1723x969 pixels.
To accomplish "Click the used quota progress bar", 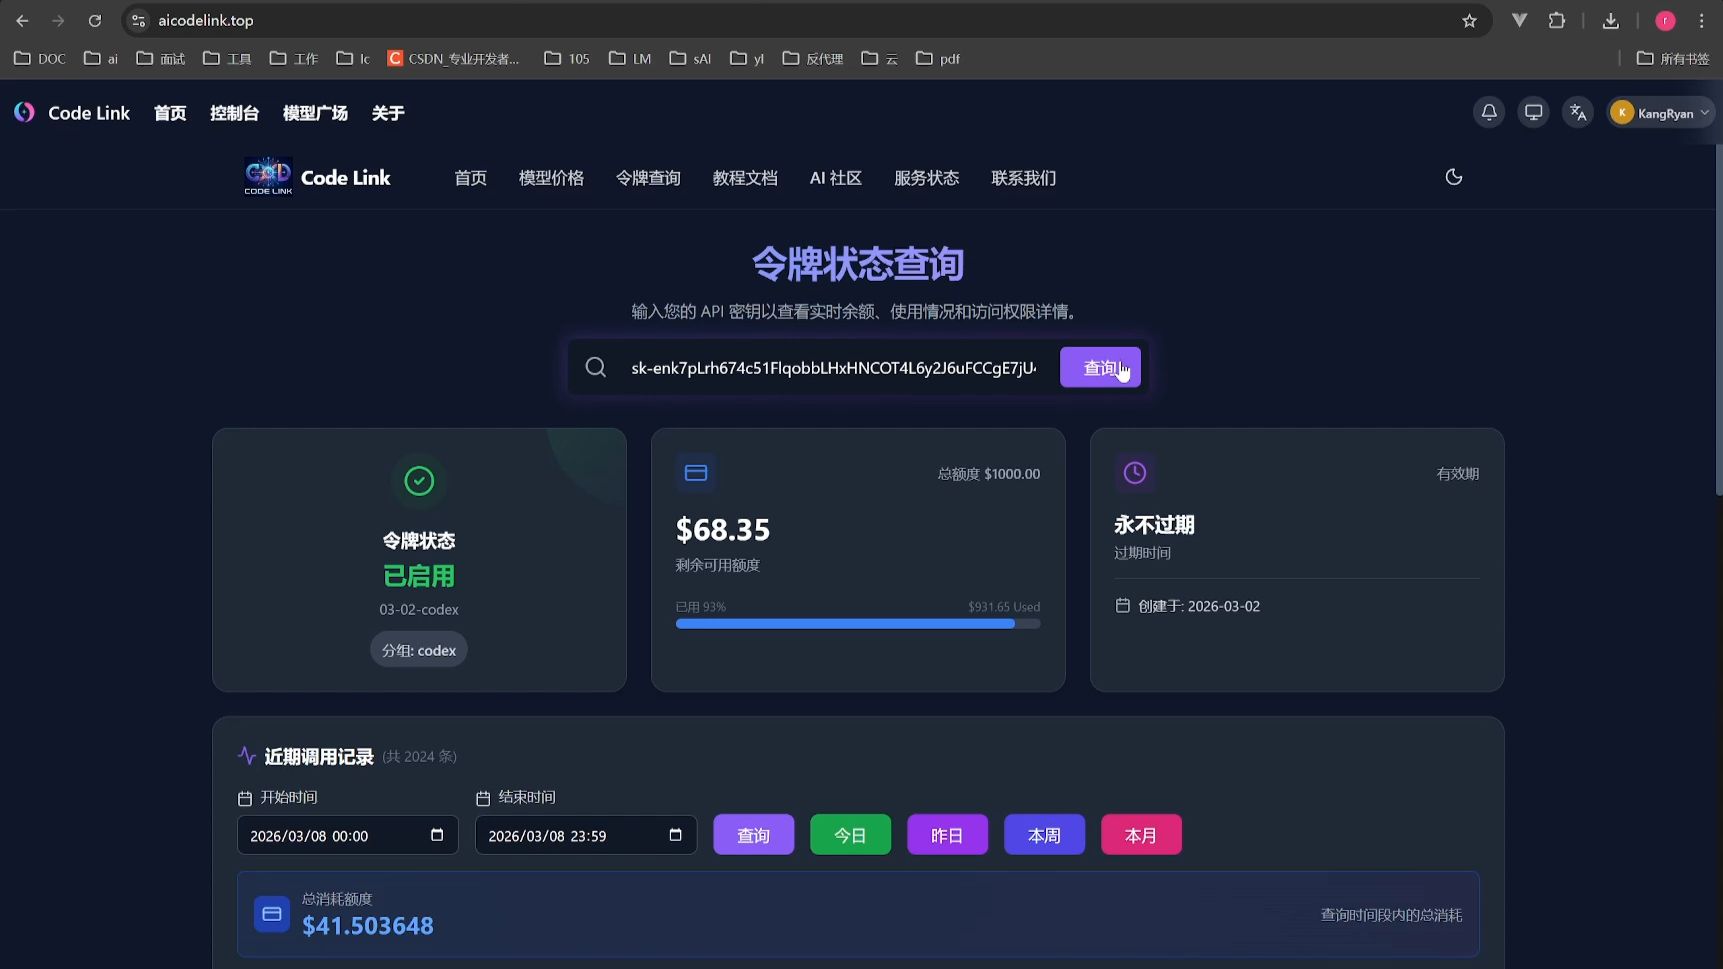I will 858,624.
